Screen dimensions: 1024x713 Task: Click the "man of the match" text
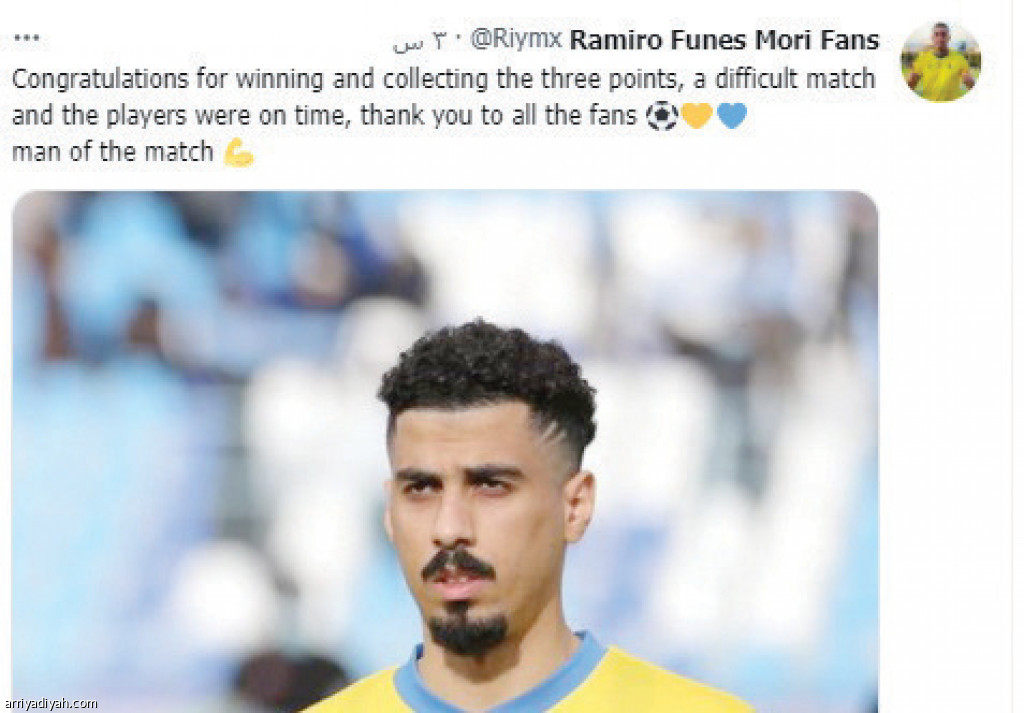[112, 152]
